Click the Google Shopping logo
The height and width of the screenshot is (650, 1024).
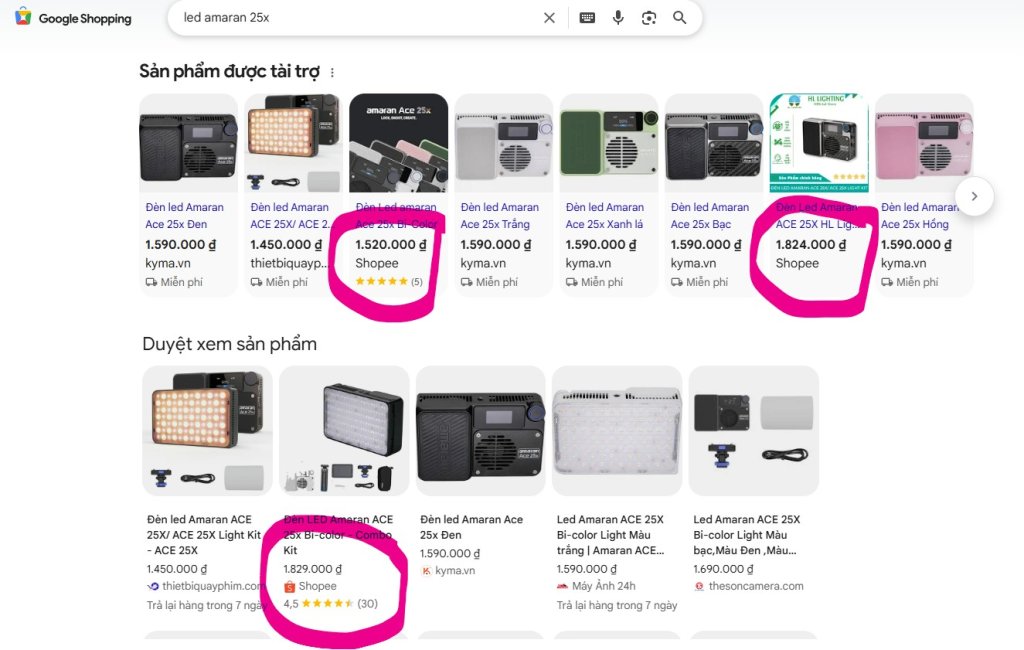[x=72, y=18]
